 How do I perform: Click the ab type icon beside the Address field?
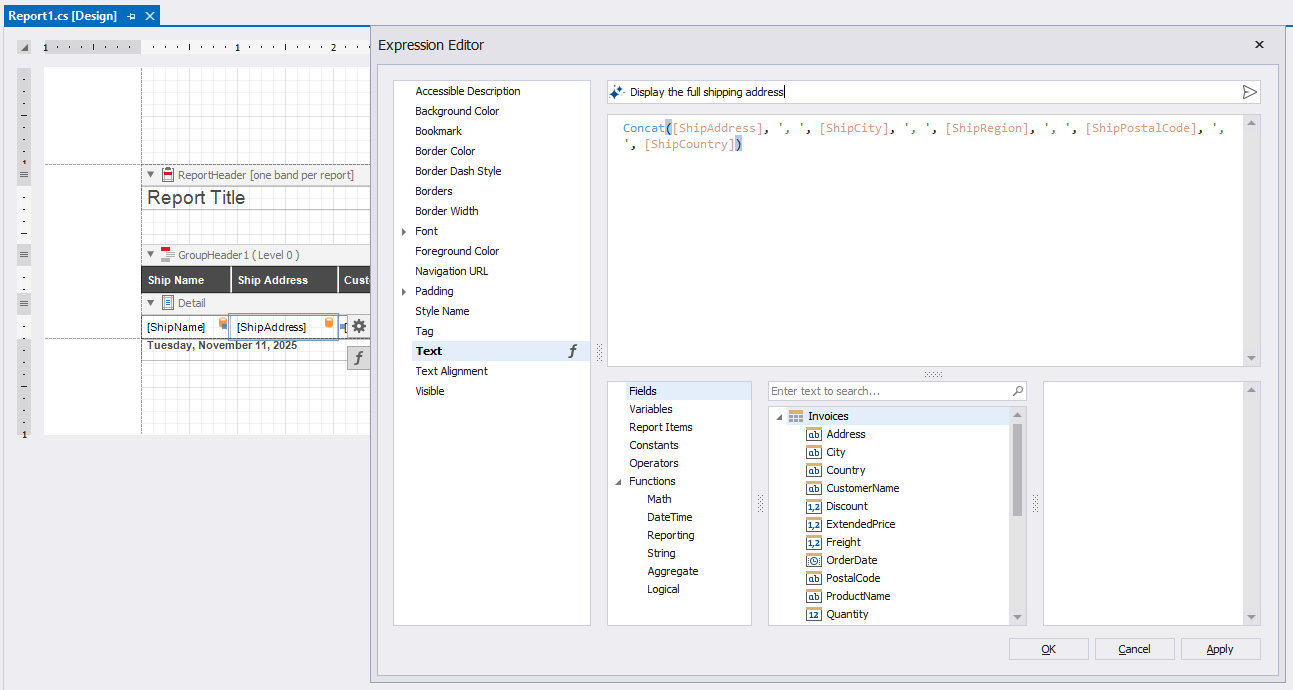pyautogui.click(x=812, y=434)
